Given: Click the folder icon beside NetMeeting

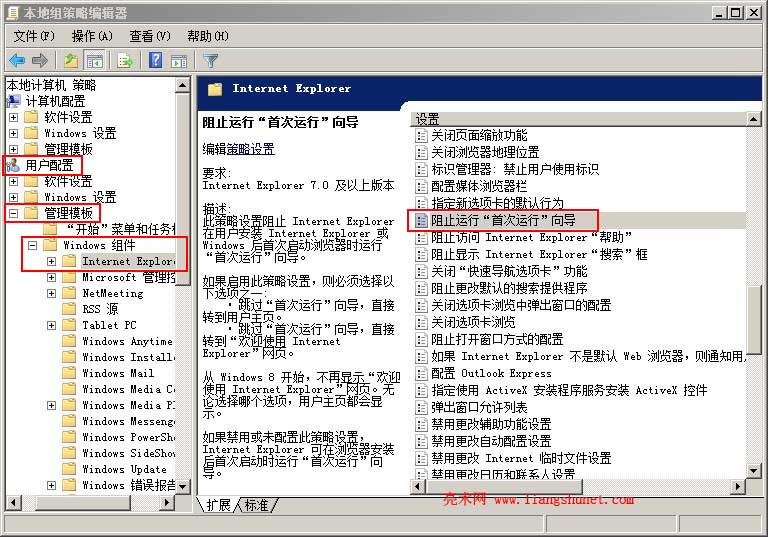Looking at the screenshot, I should pyautogui.click(x=69, y=293).
